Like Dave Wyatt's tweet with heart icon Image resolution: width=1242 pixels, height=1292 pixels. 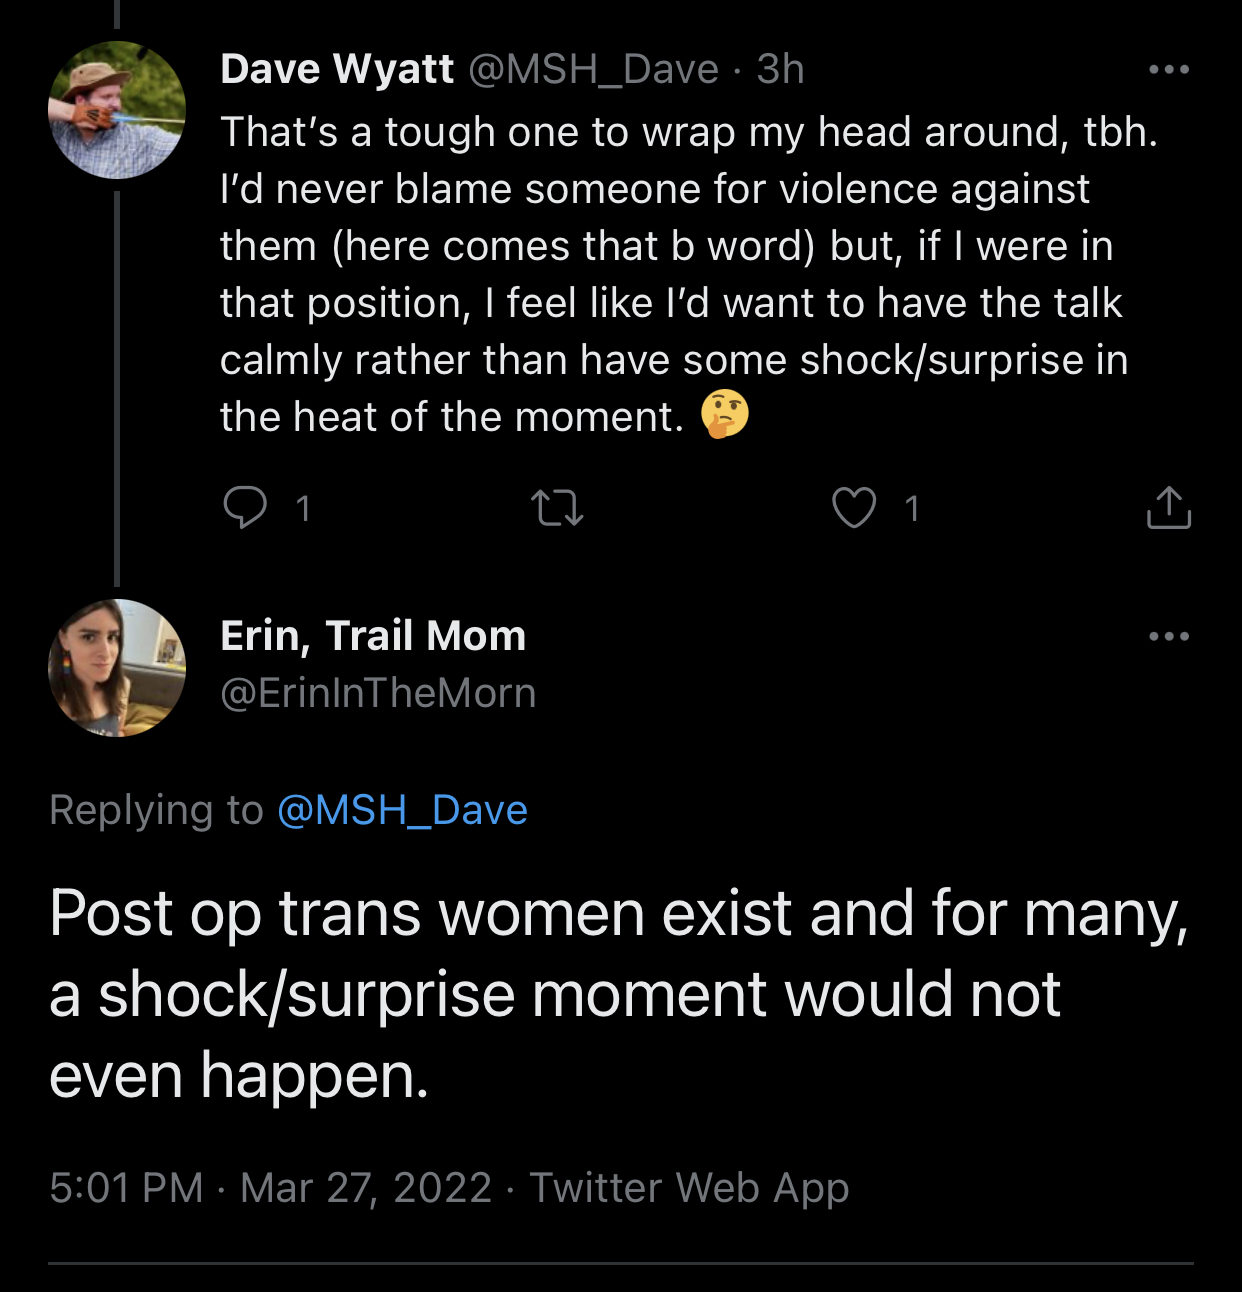(x=854, y=508)
